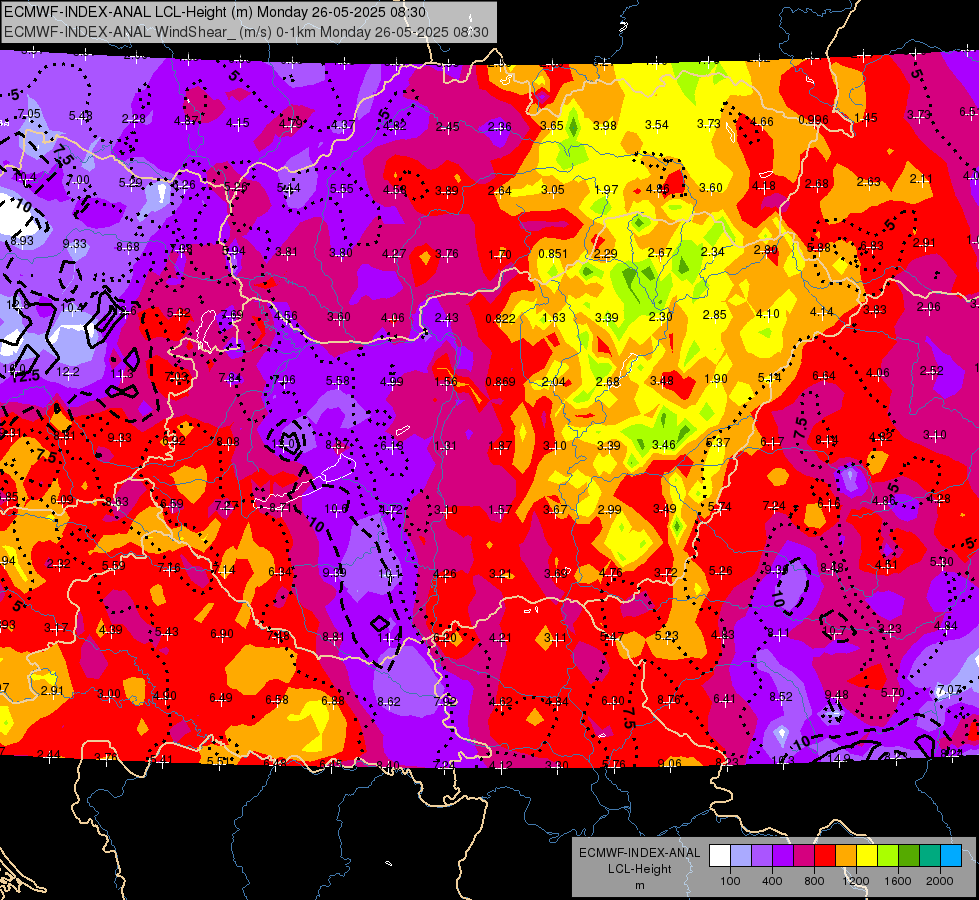Screen dimensions: 979x900
Task: Click the grid value 1.90
Action: tap(716, 378)
